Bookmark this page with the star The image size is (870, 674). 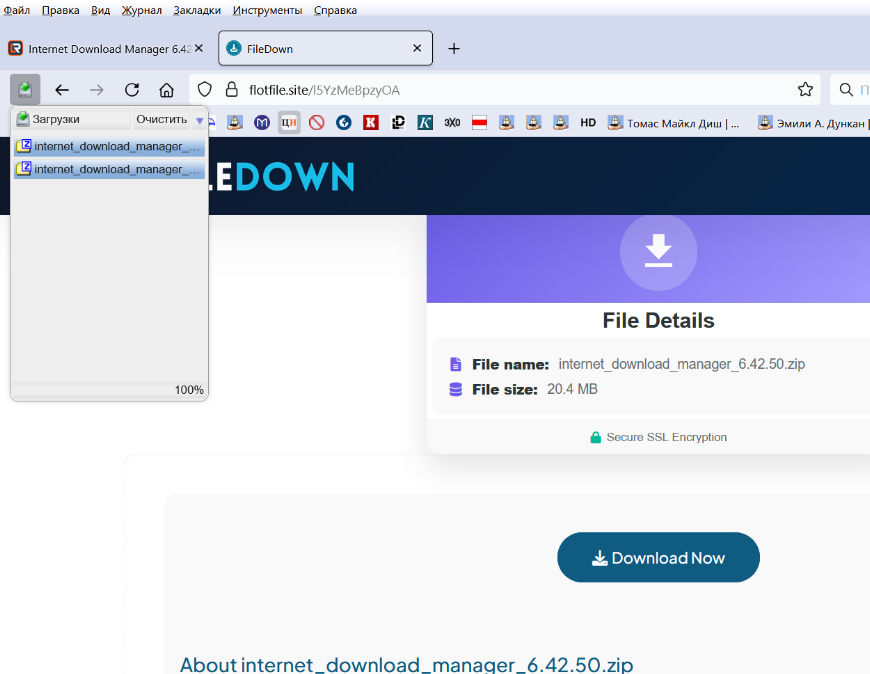[x=805, y=89]
